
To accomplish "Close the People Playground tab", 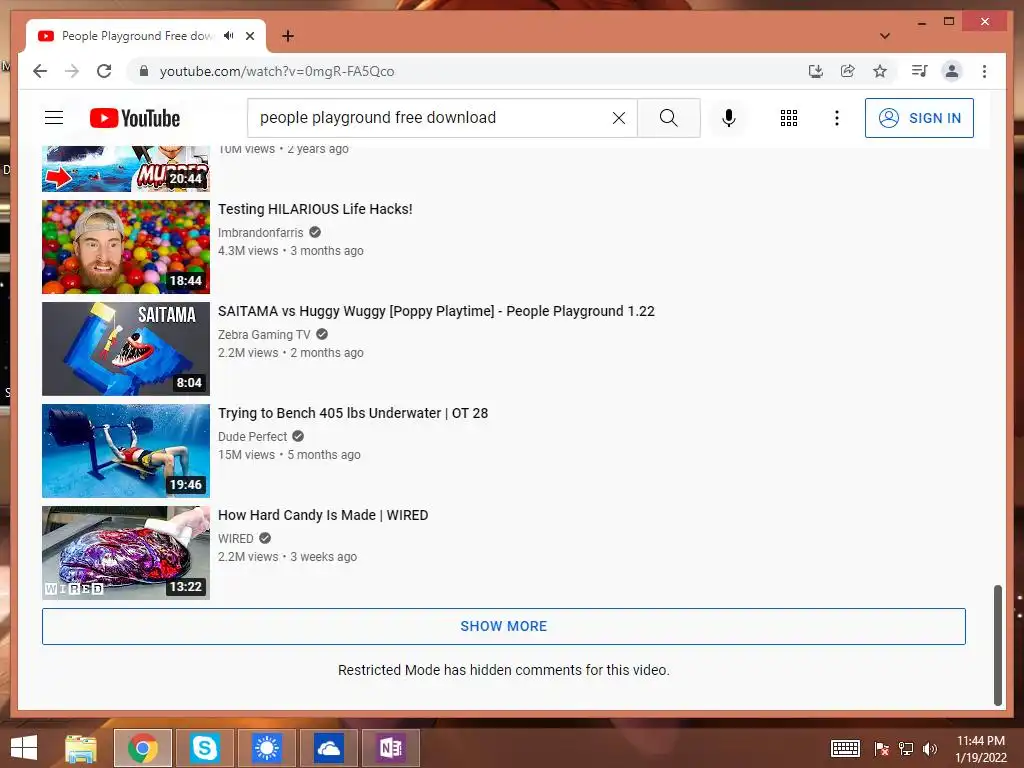I will coord(250,36).
